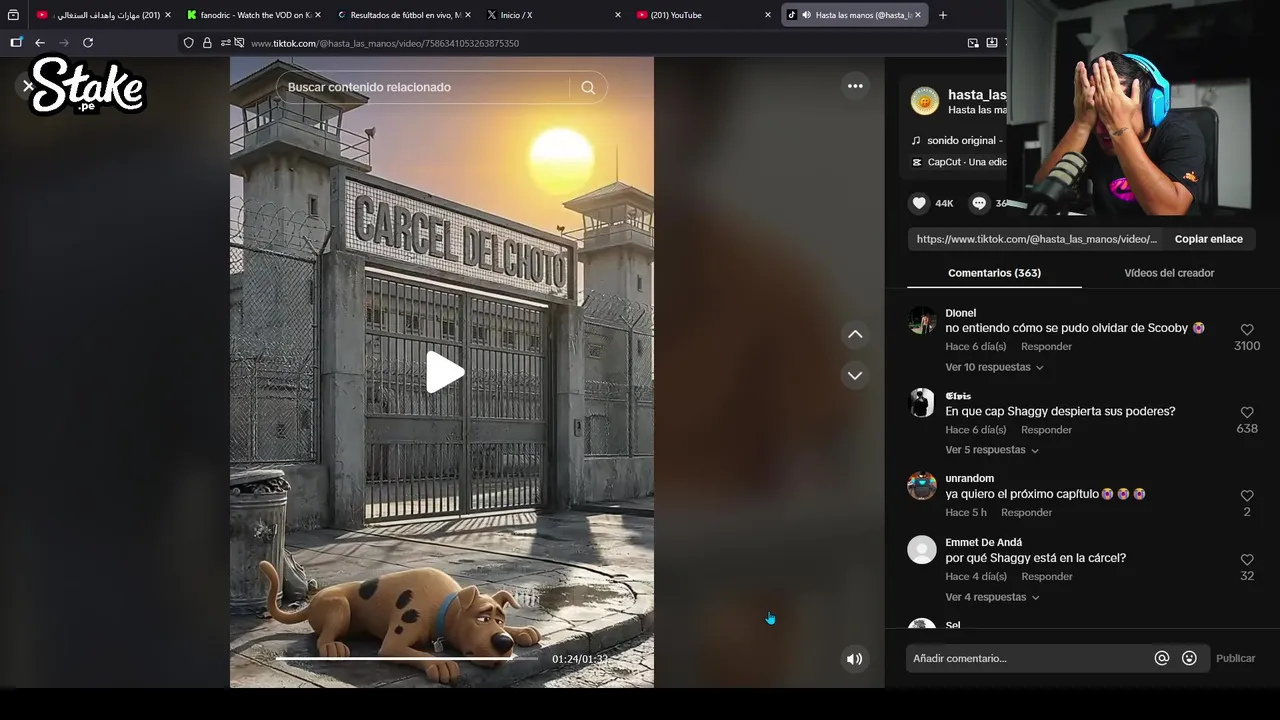Like Emmet De Andá's comment
The height and width of the screenshot is (720, 1280).
(x=1247, y=560)
